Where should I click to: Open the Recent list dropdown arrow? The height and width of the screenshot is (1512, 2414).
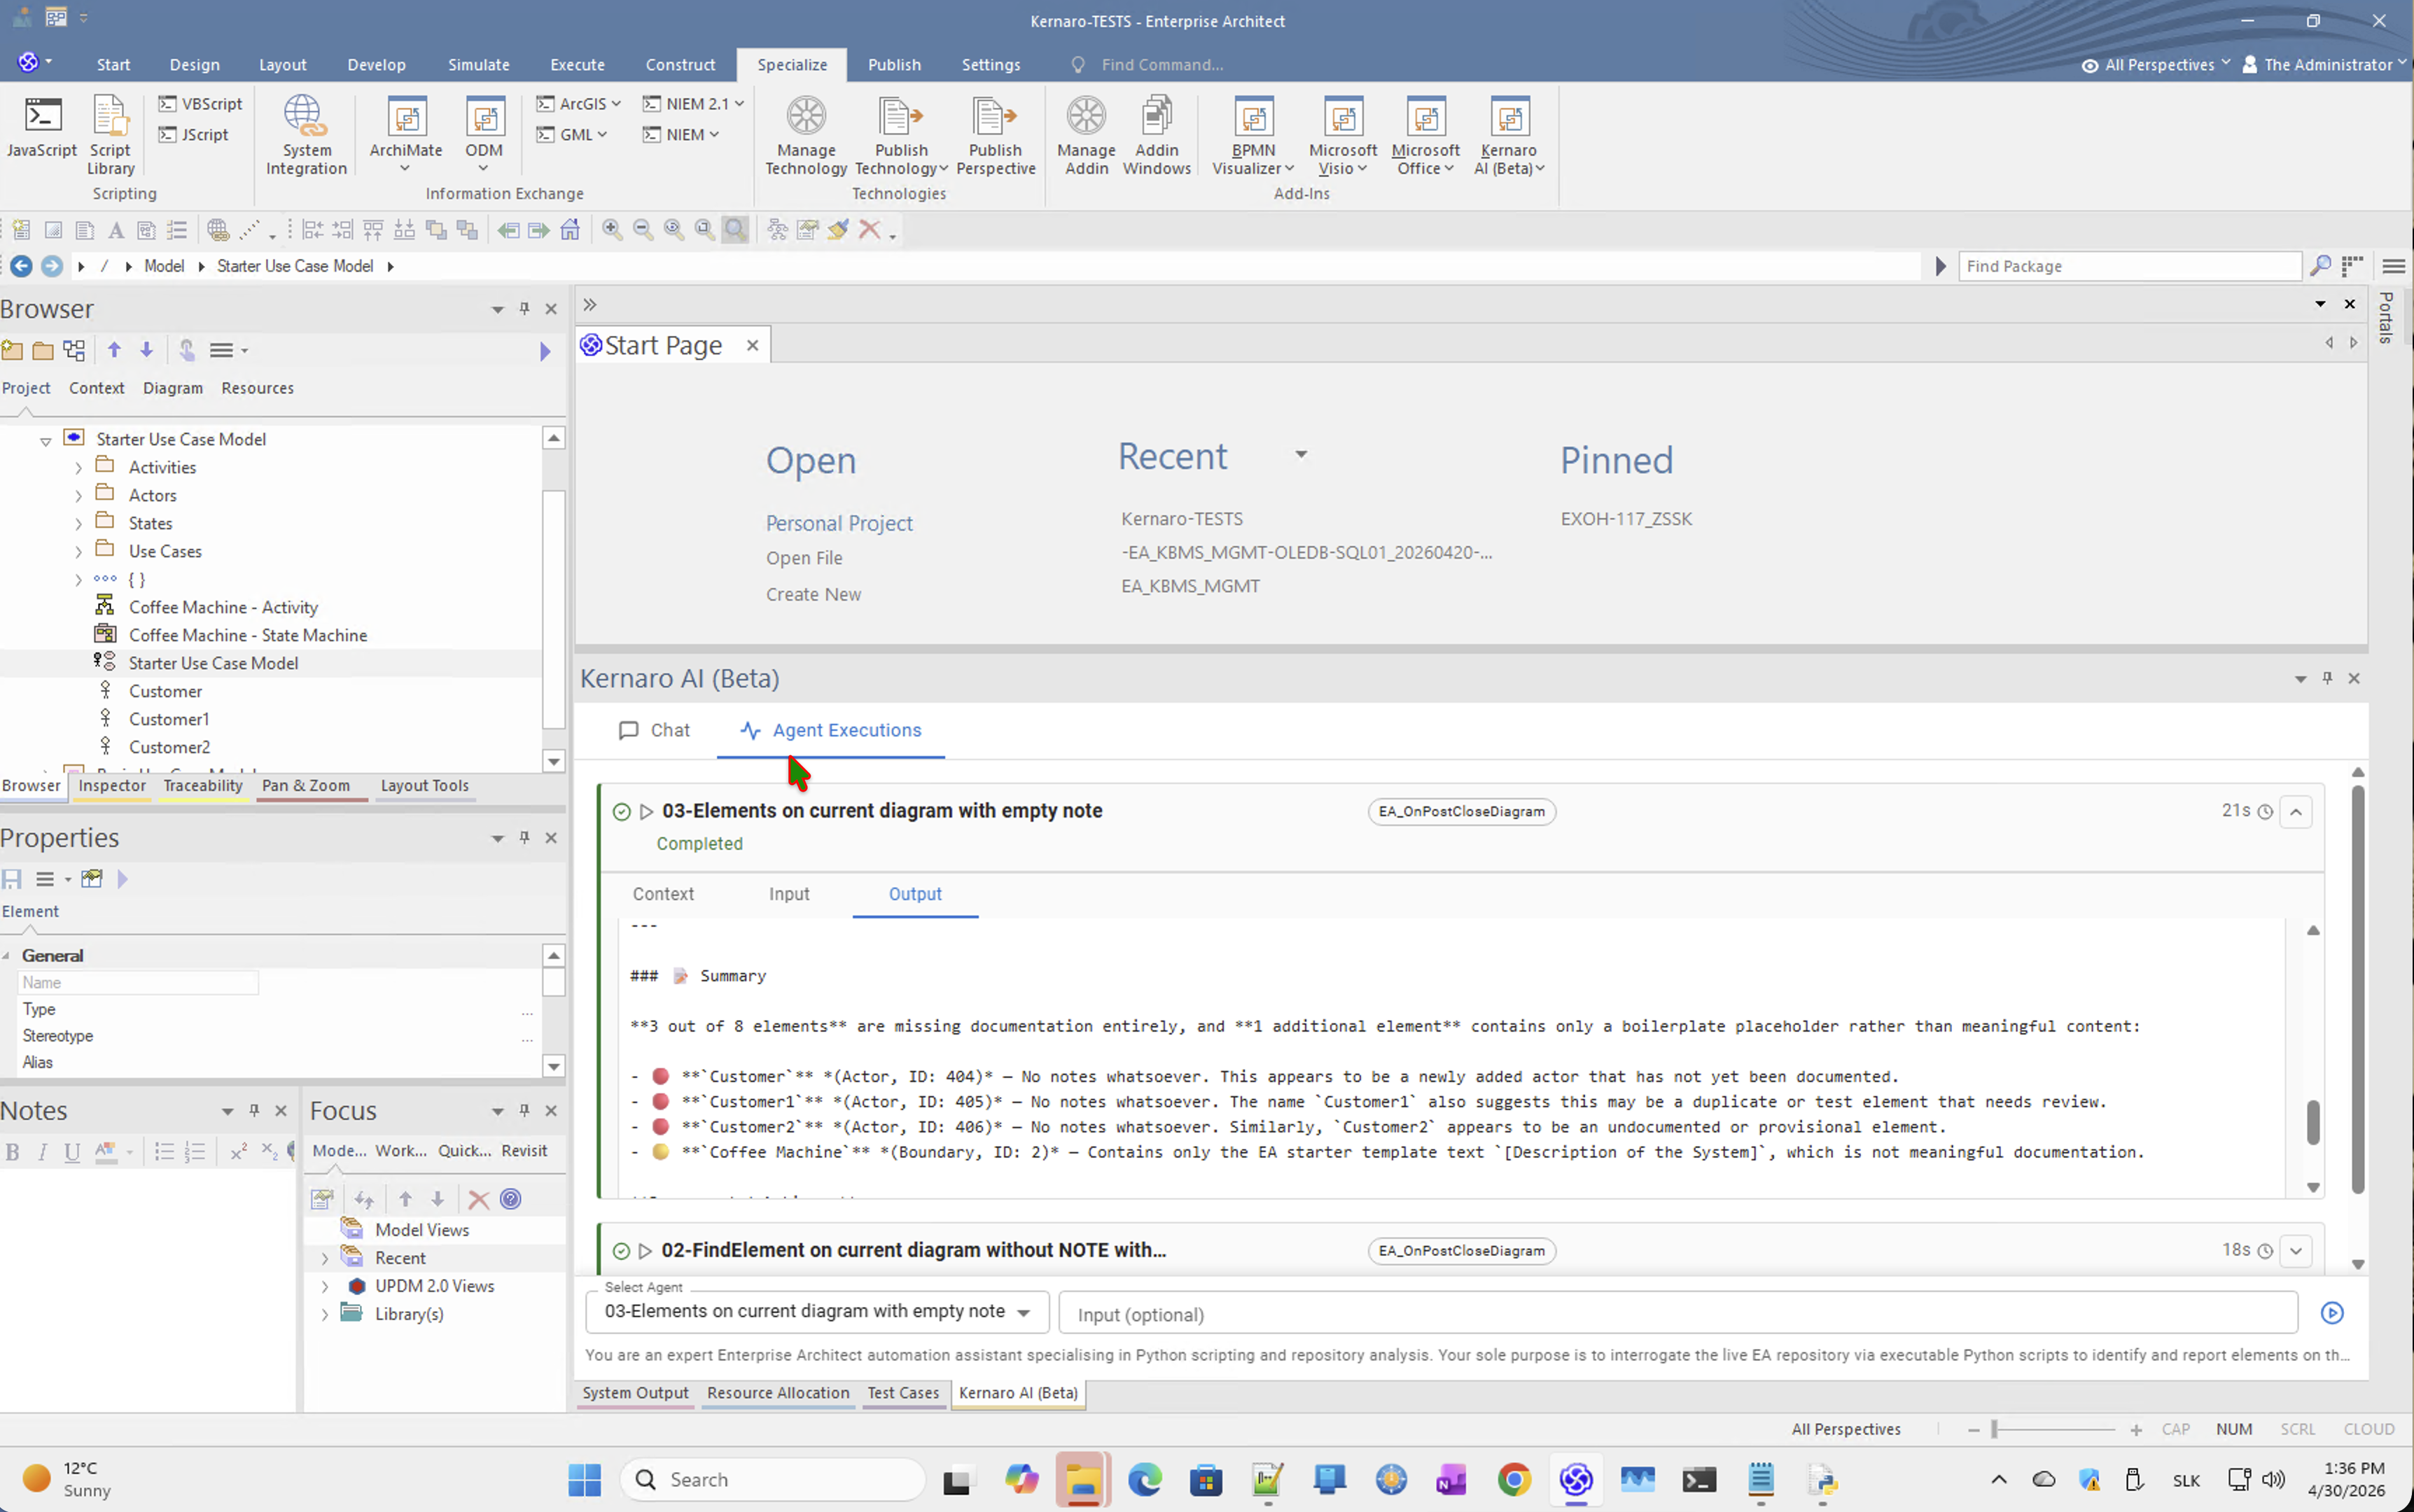pyautogui.click(x=1301, y=455)
